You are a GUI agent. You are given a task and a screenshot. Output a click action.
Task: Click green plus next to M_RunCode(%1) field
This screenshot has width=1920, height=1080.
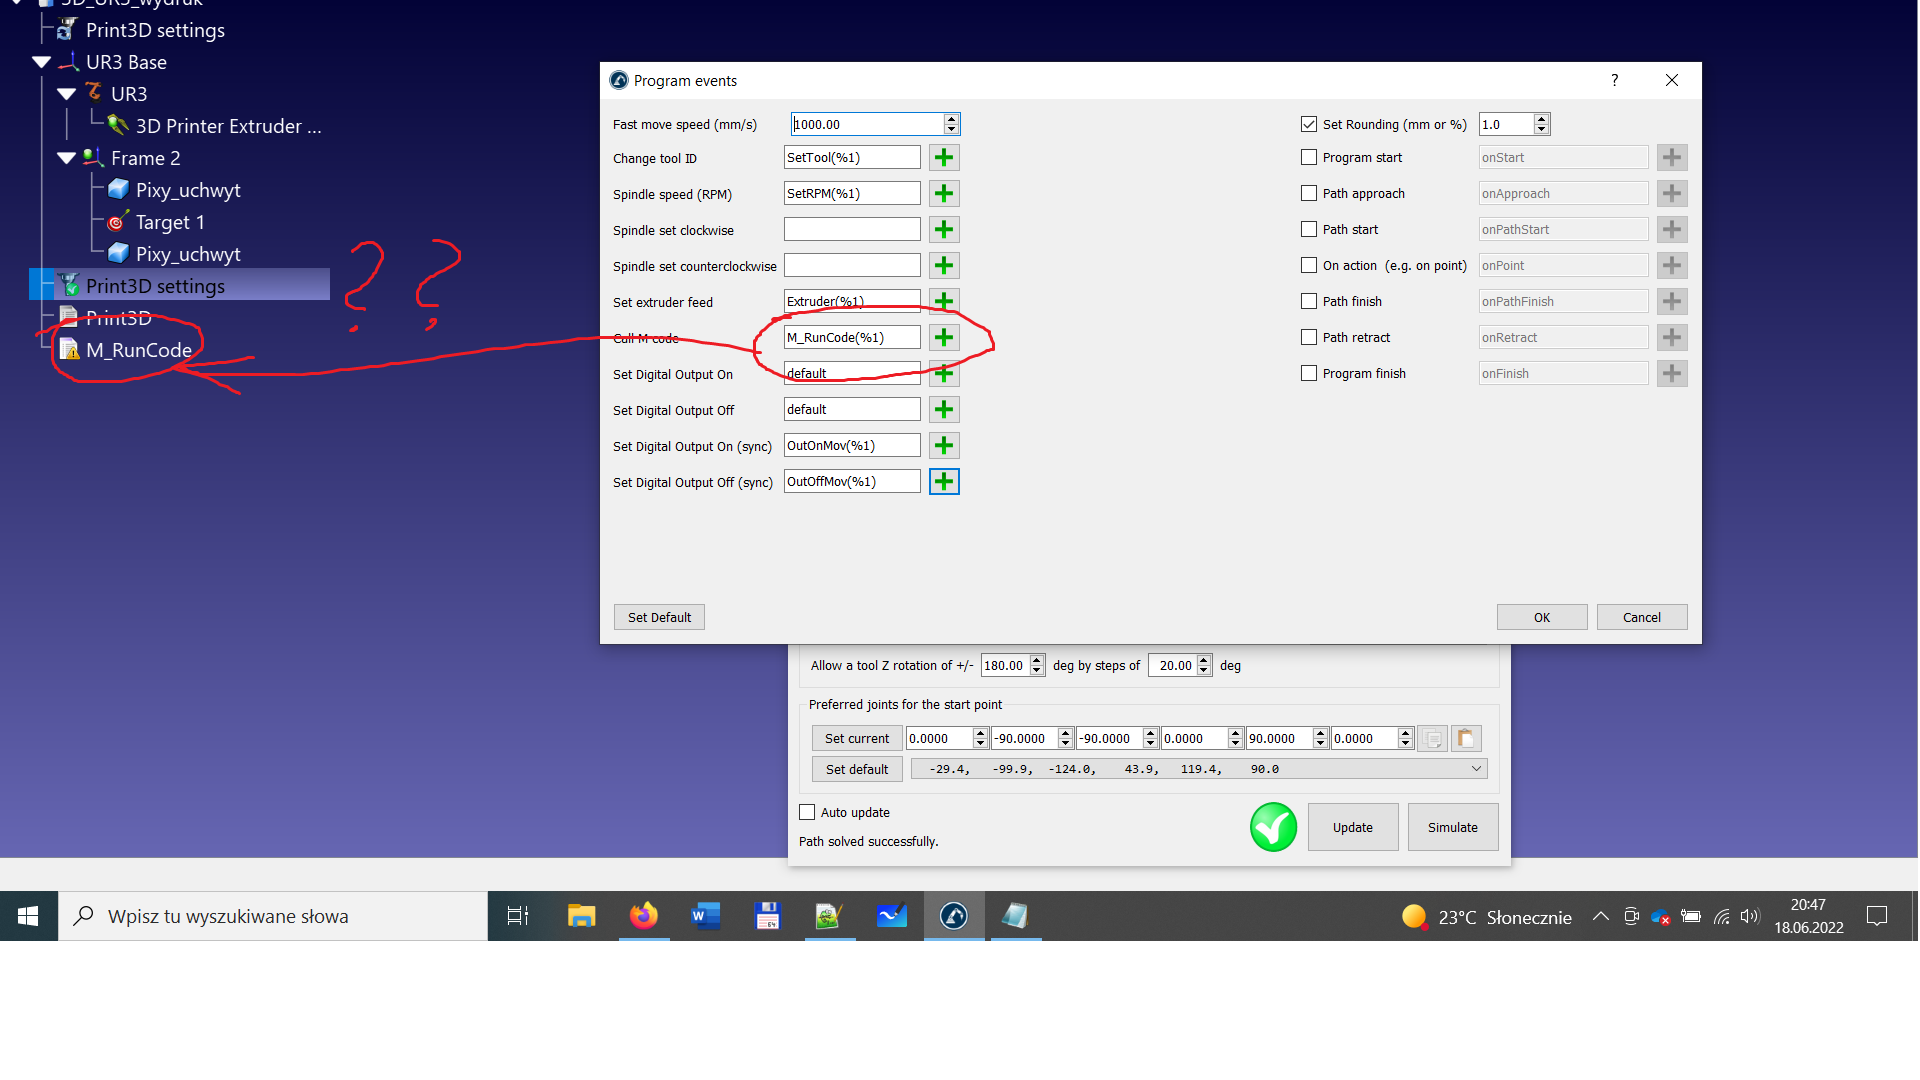point(943,338)
